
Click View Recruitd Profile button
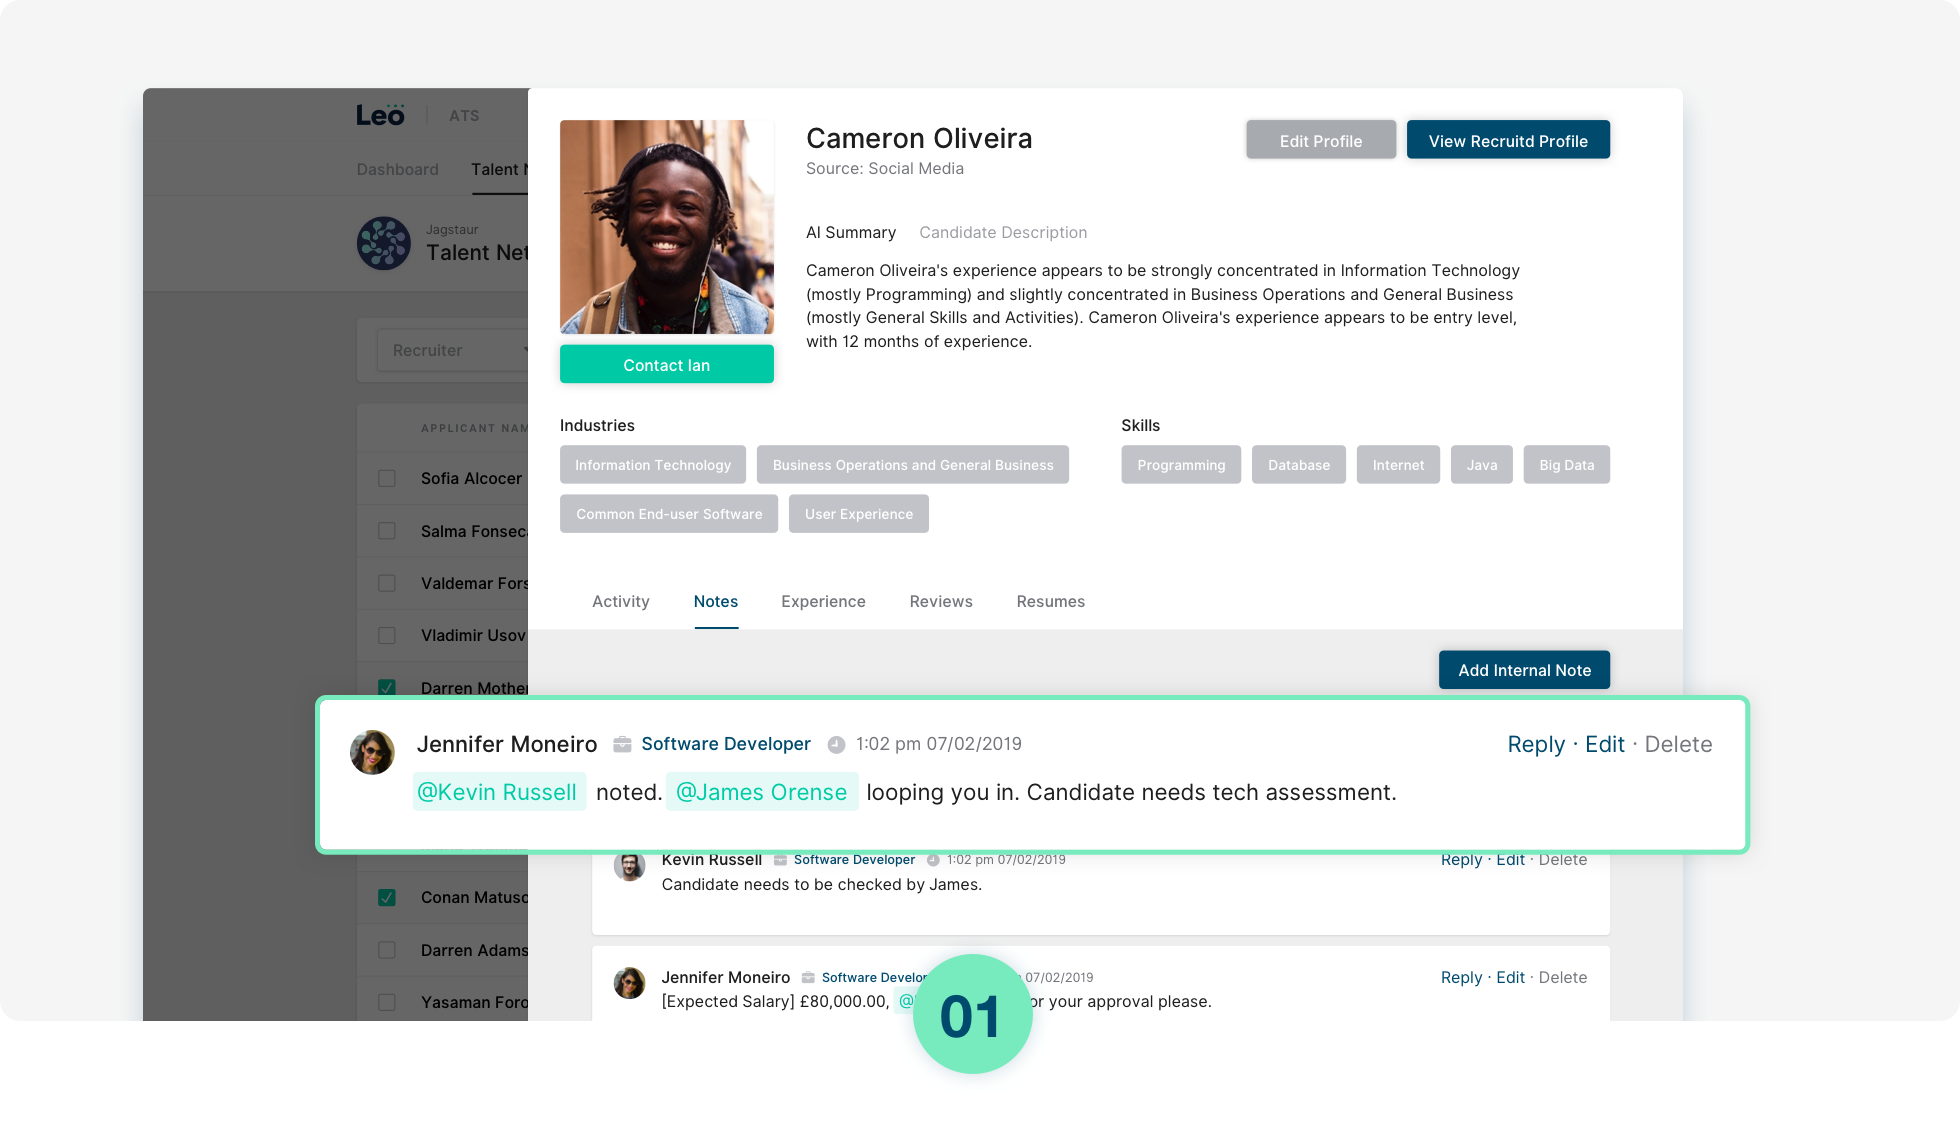[1507, 140]
